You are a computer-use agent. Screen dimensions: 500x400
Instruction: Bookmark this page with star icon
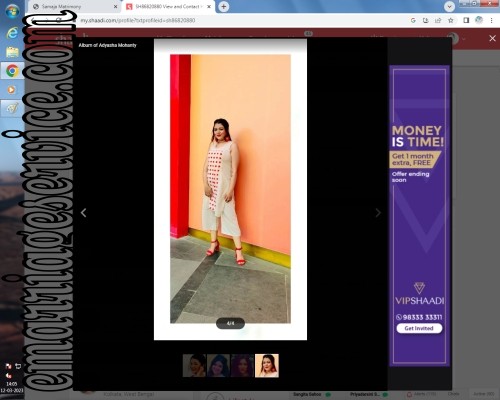pyautogui.click(x=451, y=20)
